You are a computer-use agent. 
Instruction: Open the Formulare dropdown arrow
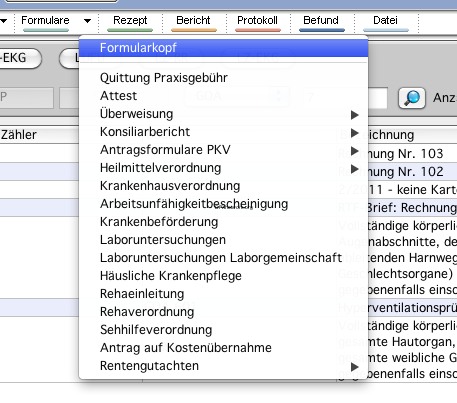(87, 21)
